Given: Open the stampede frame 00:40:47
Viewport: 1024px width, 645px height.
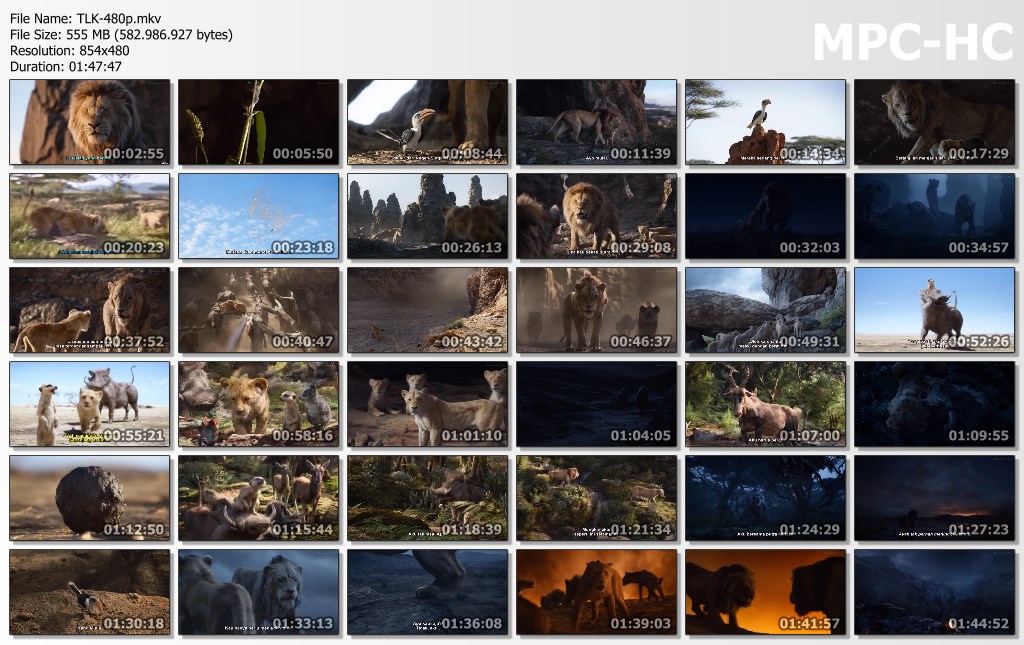Looking at the screenshot, I should (259, 310).
